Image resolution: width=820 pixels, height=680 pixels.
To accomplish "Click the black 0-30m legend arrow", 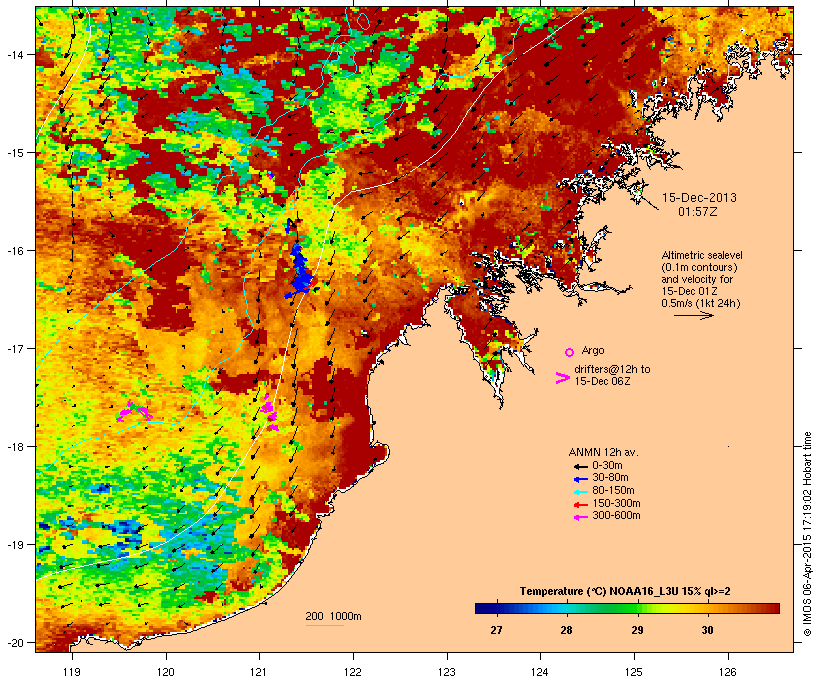I will pyautogui.click(x=581, y=466).
